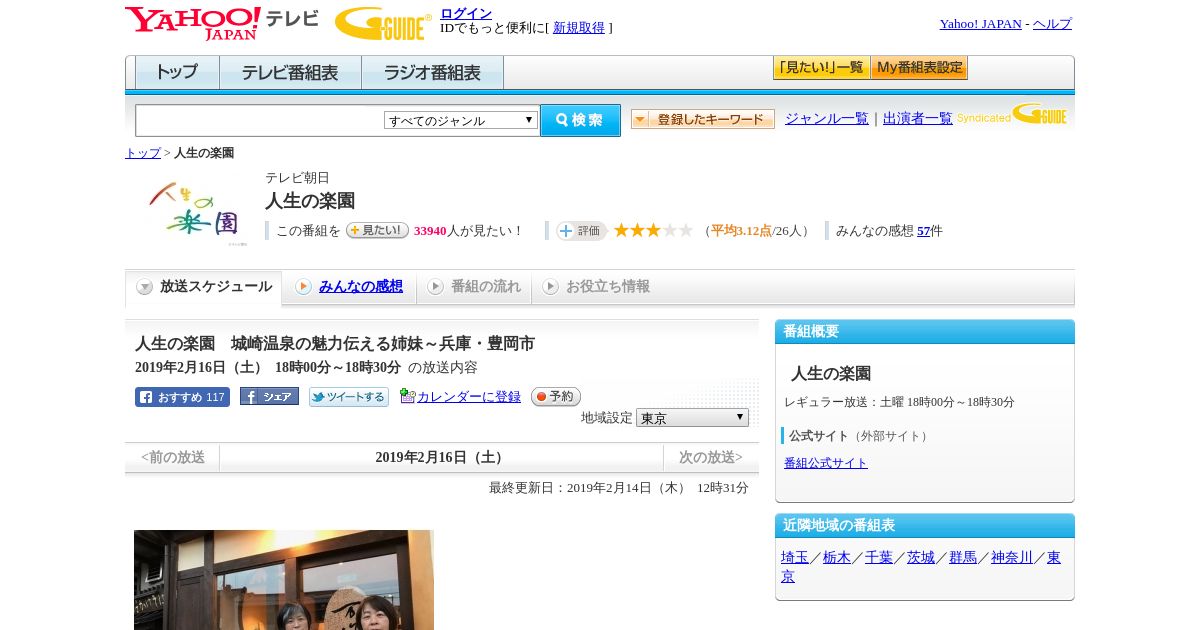Click the program photo thumbnail
Image resolution: width=1200 pixels, height=630 pixels.
[284, 580]
